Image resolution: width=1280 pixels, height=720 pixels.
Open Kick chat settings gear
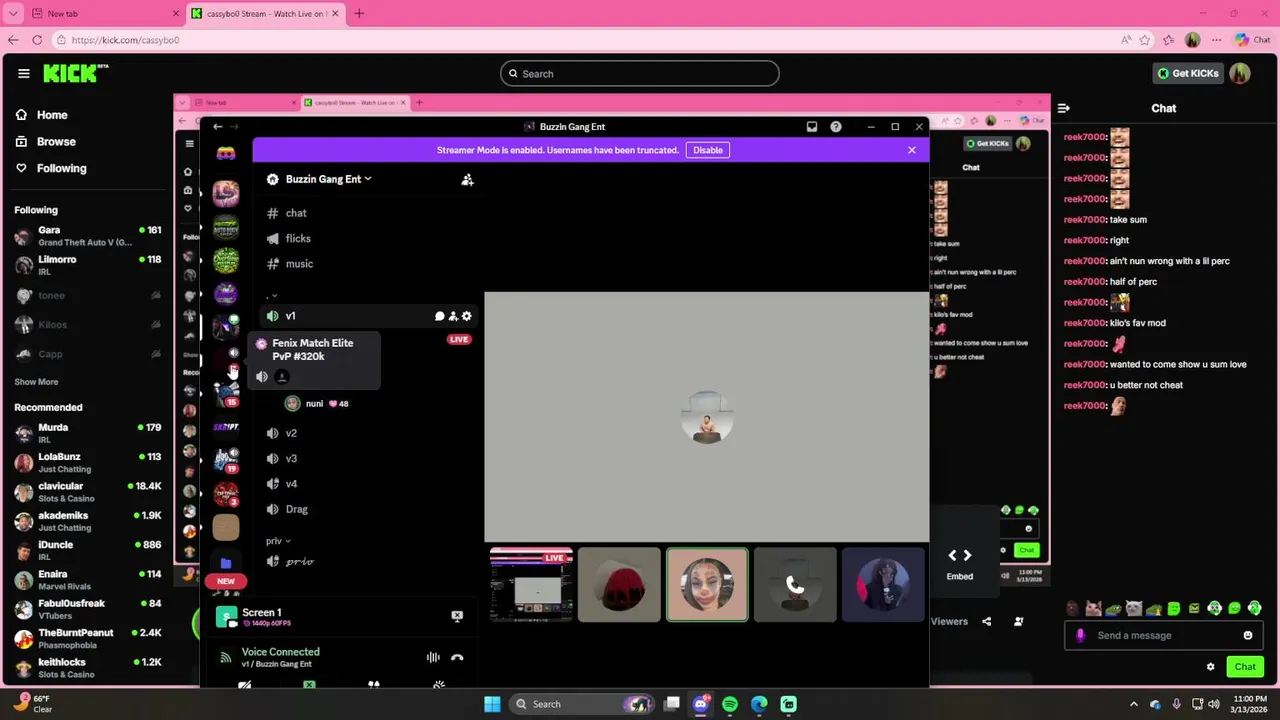click(x=1210, y=667)
